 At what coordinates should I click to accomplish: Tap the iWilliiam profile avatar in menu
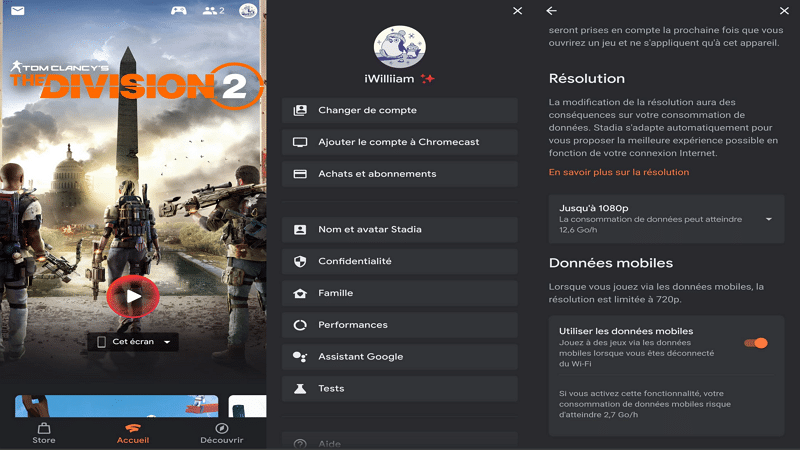[399, 47]
